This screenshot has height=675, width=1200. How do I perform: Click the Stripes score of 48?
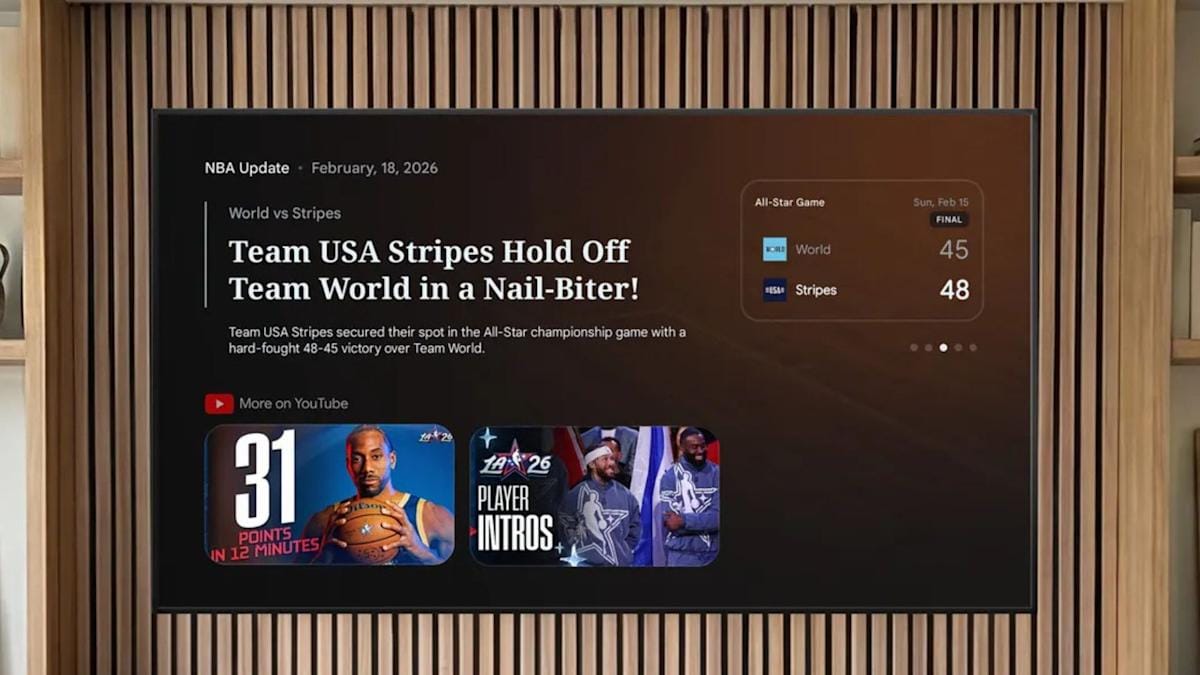[x=955, y=290]
